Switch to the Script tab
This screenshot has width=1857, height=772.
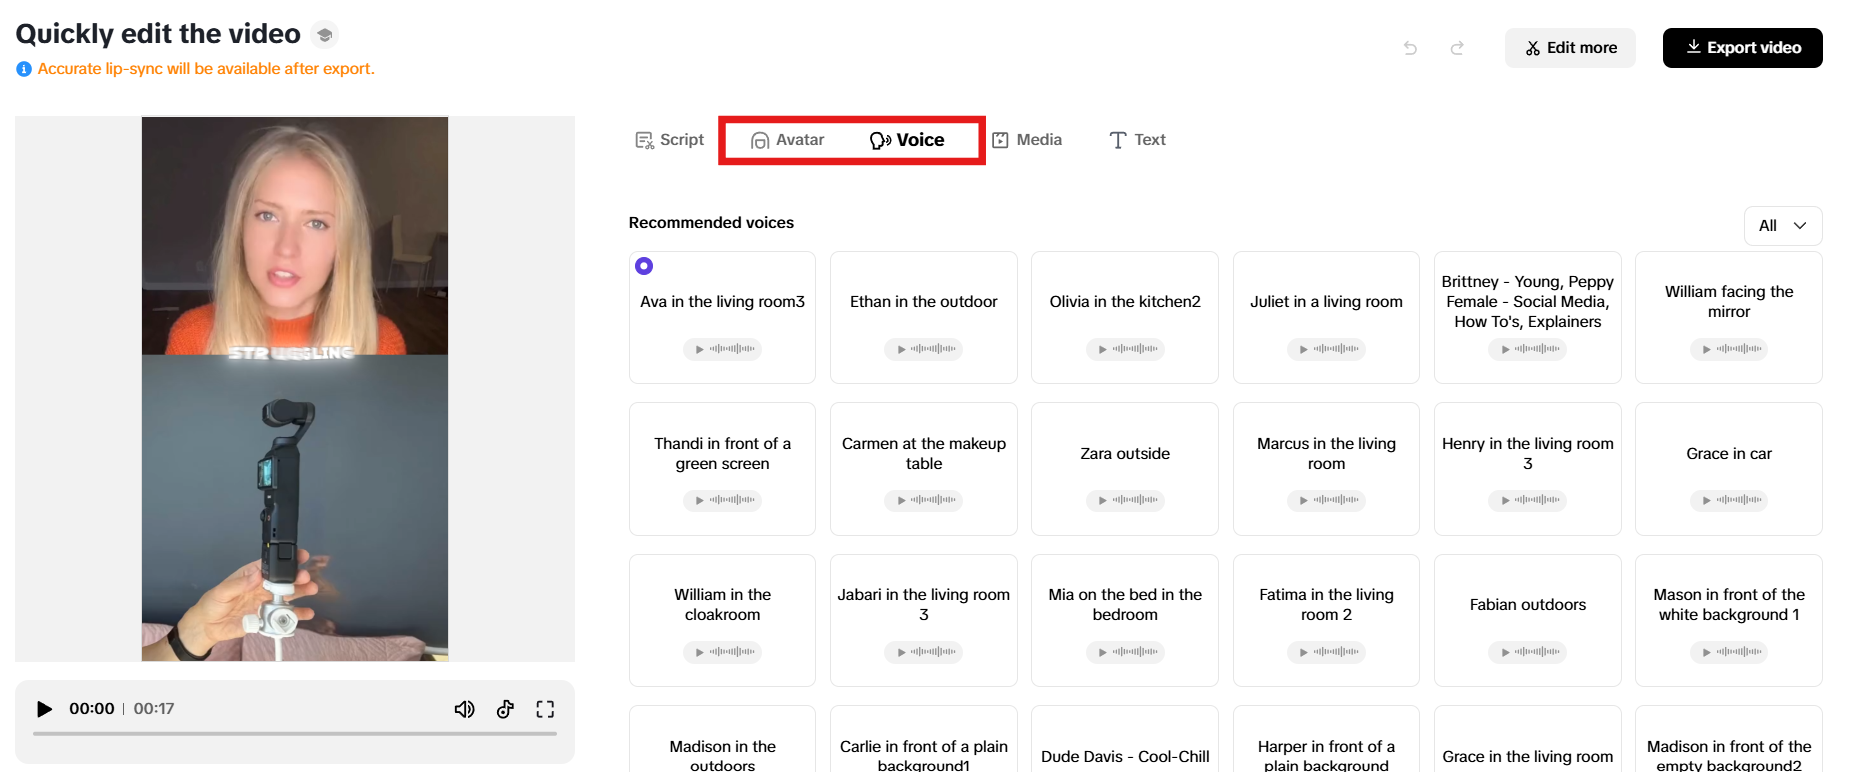click(x=670, y=140)
